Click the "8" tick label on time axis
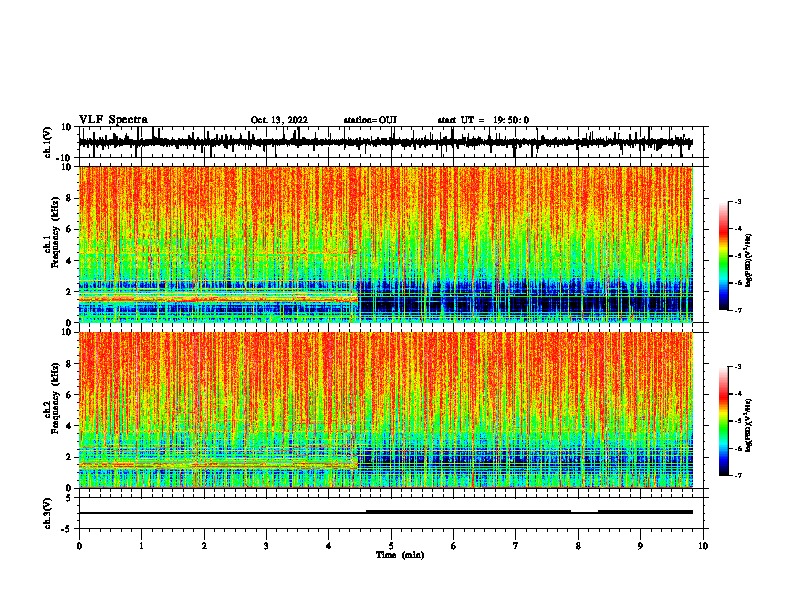 pyautogui.click(x=578, y=546)
